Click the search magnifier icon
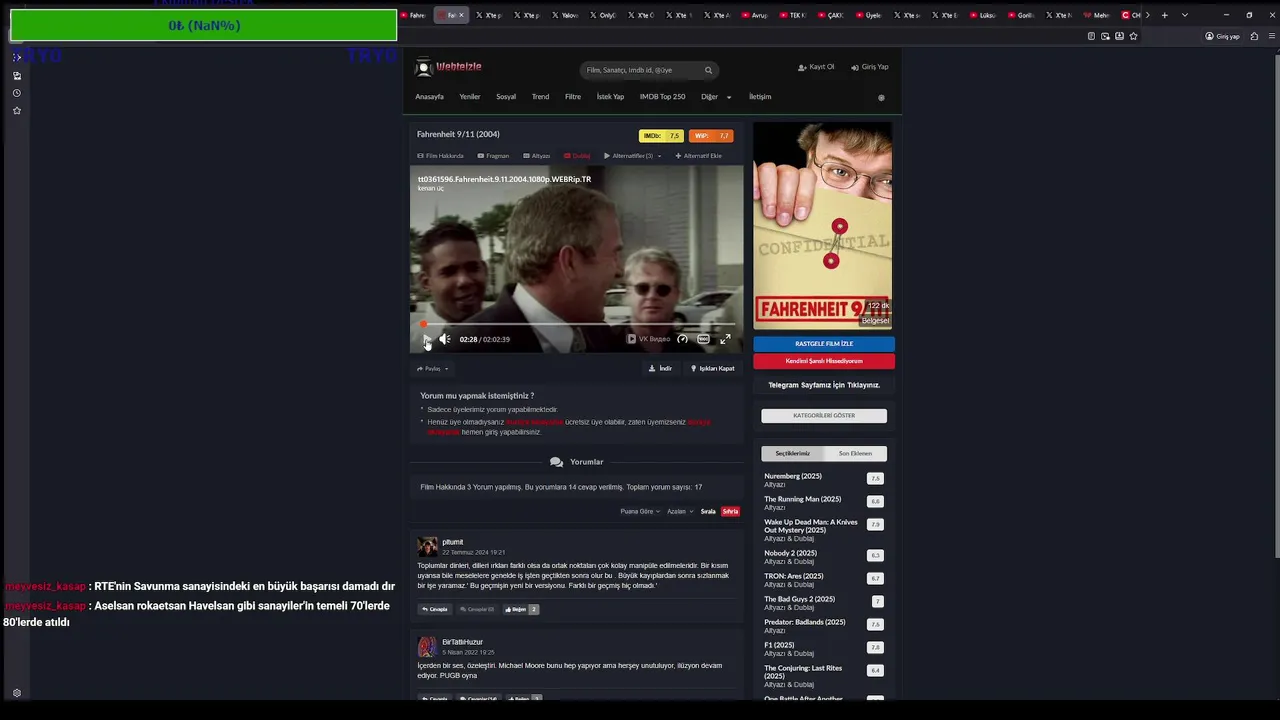The width and height of the screenshot is (1280, 720). 708,70
